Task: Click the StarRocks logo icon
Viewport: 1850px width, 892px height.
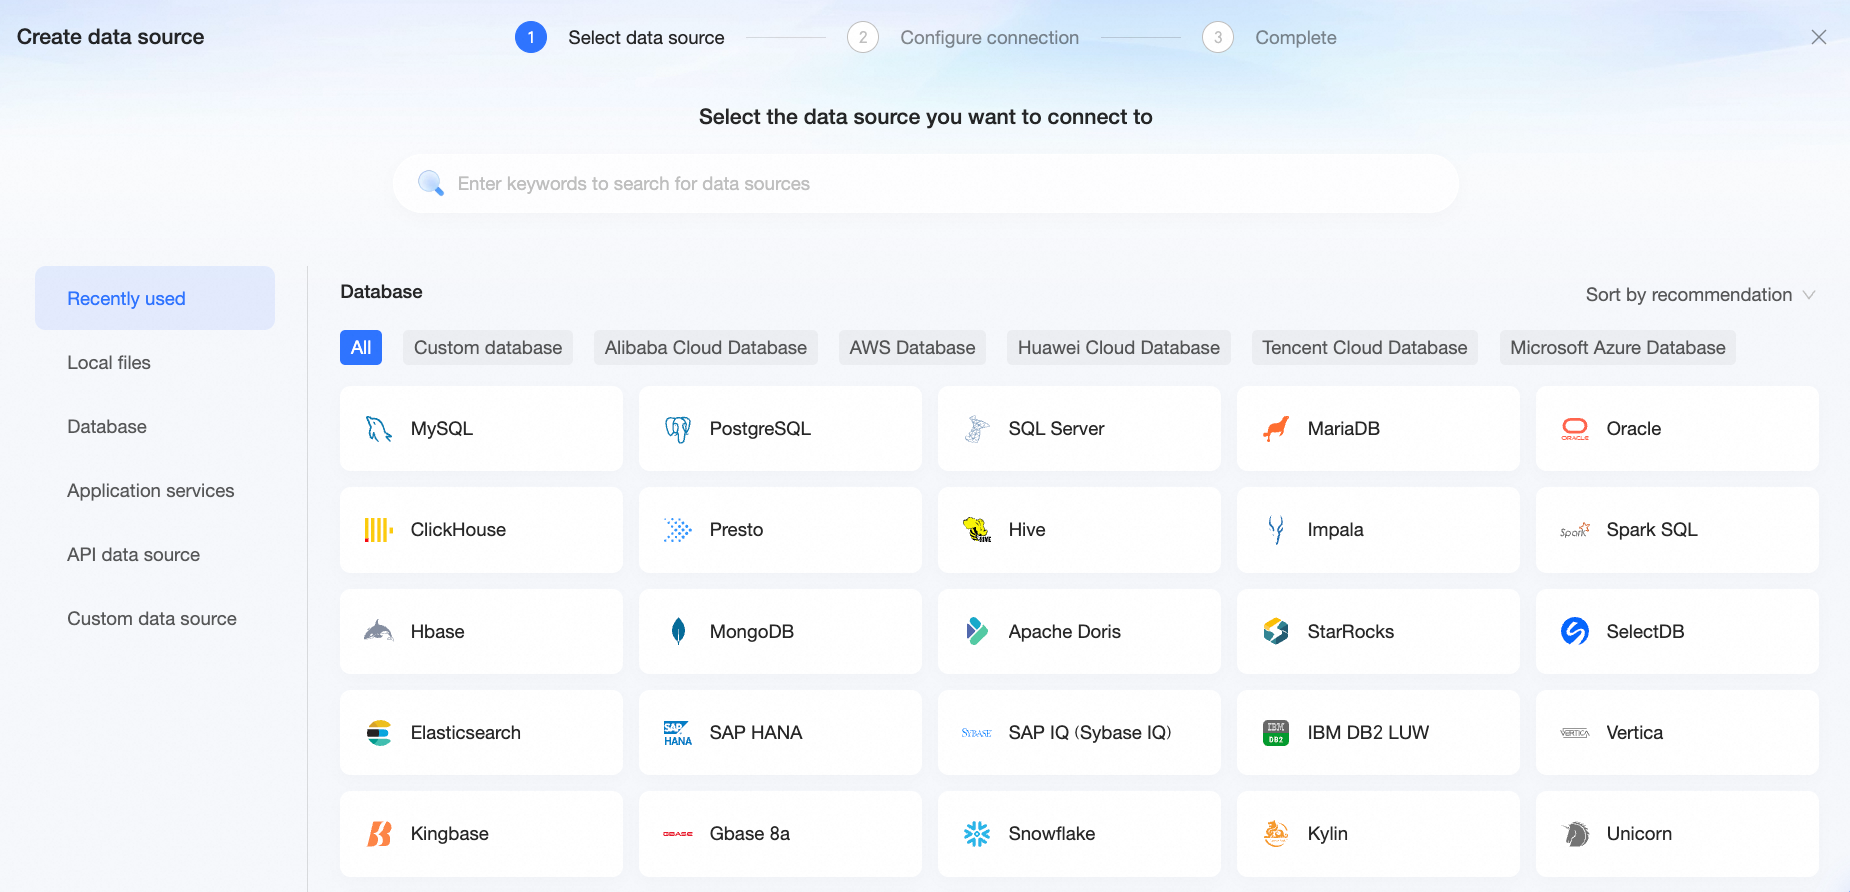Action: (x=1276, y=631)
